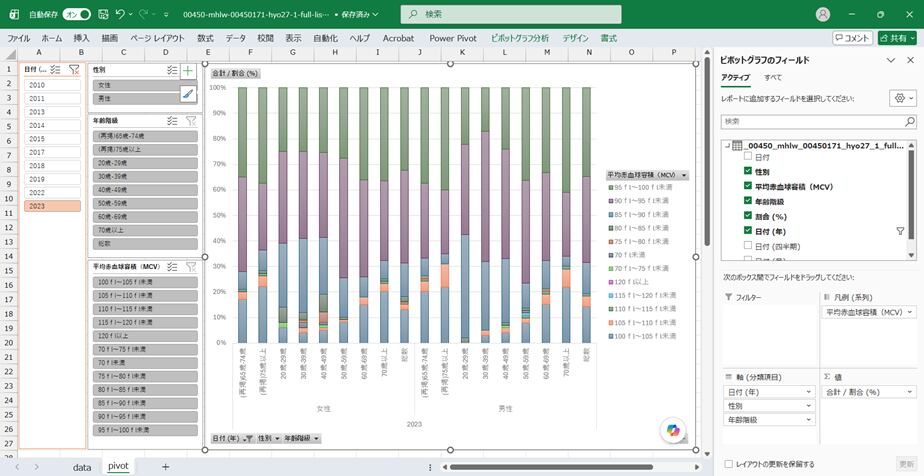Click the Copilot icon on the chart
Image resolution: width=924 pixels, height=476 pixels.
coord(673,430)
